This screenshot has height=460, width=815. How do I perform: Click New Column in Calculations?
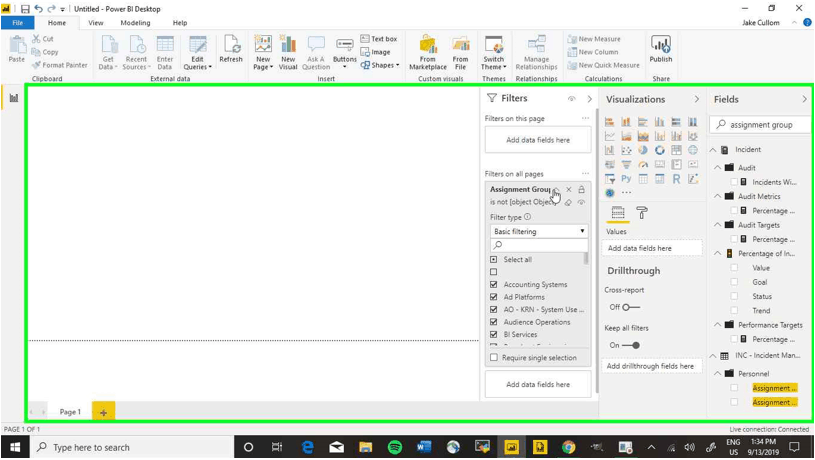593,52
